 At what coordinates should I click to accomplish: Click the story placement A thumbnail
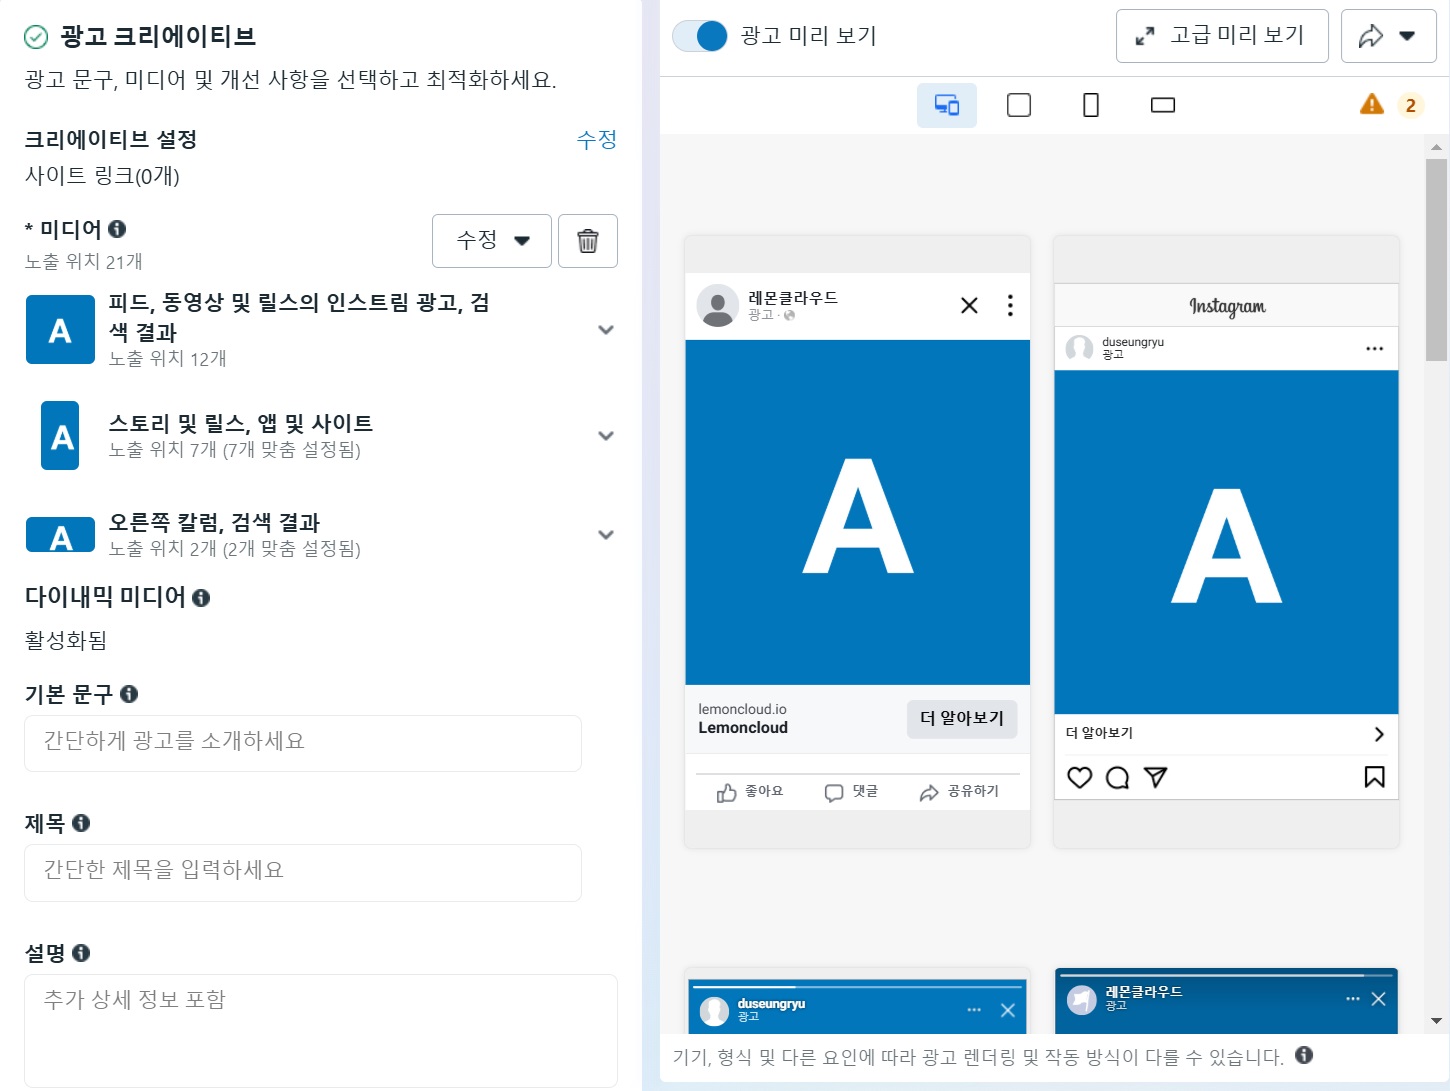coord(60,436)
